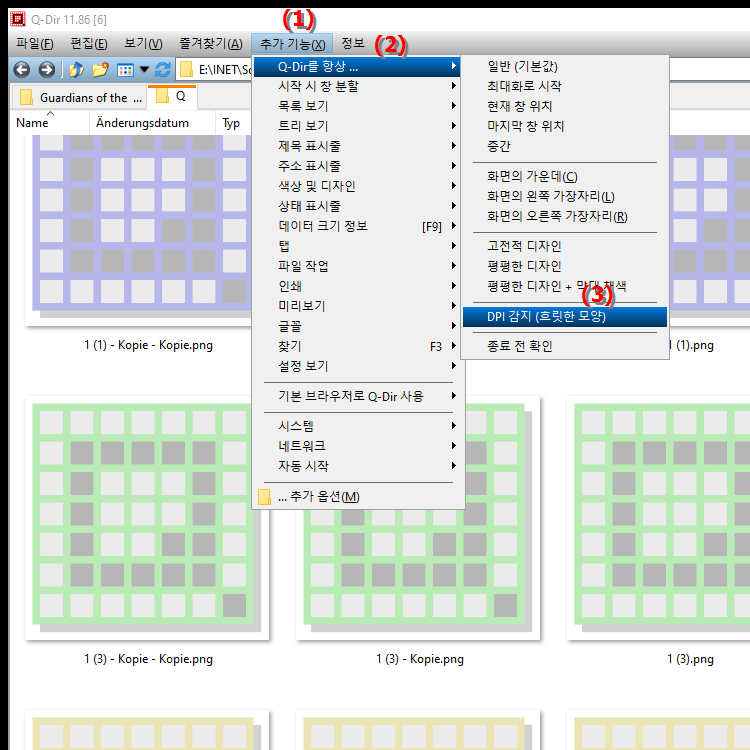Image resolution: width=750 pixels, height=750 pixels.
Task: Expand the 제목 표시줄 submenu
Action: (357, 146)
